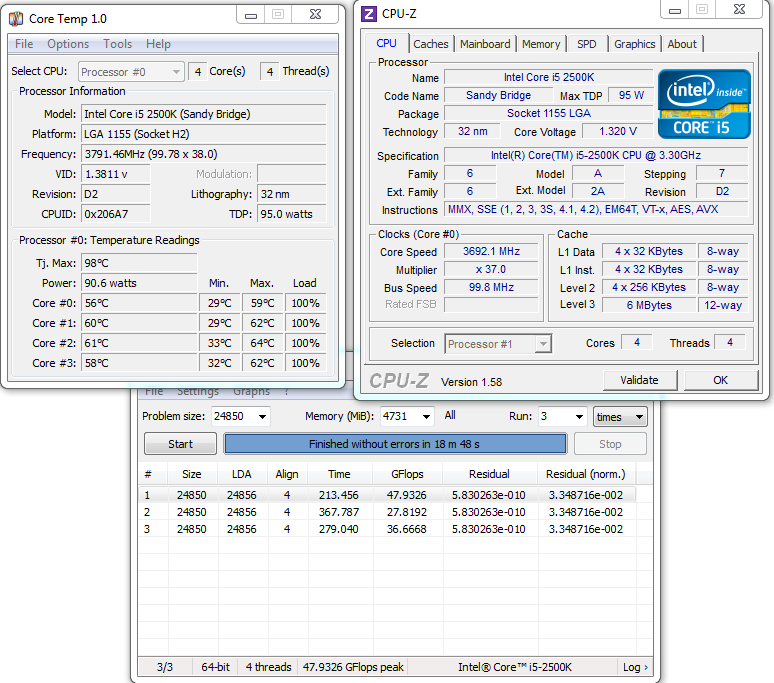
Task: Click the Frequency field 3791.46MHz
Action: coord(203,154)
